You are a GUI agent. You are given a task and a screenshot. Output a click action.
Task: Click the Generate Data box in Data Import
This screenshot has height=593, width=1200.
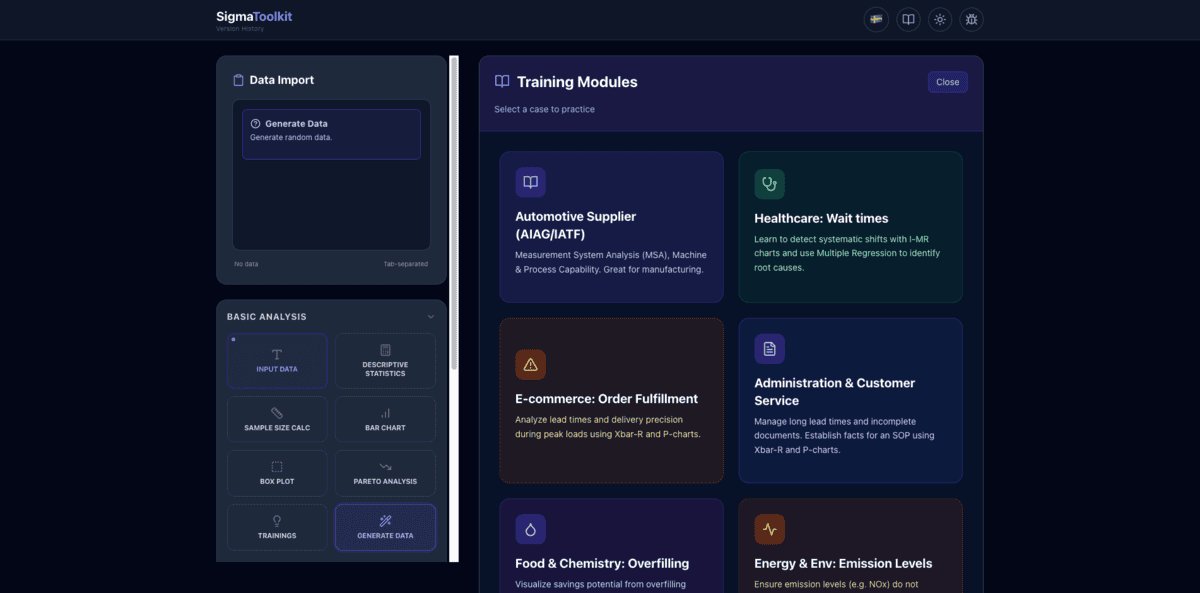(331, 134)
